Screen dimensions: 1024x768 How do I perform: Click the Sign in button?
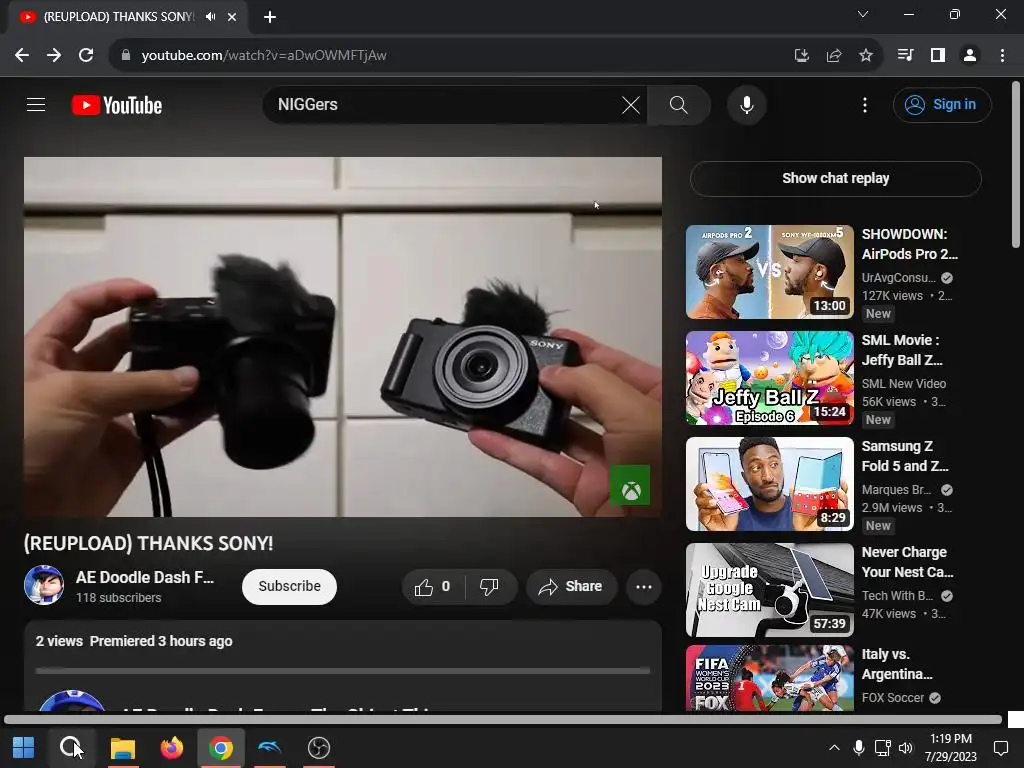pyautogui.click(x=942, y=104)
